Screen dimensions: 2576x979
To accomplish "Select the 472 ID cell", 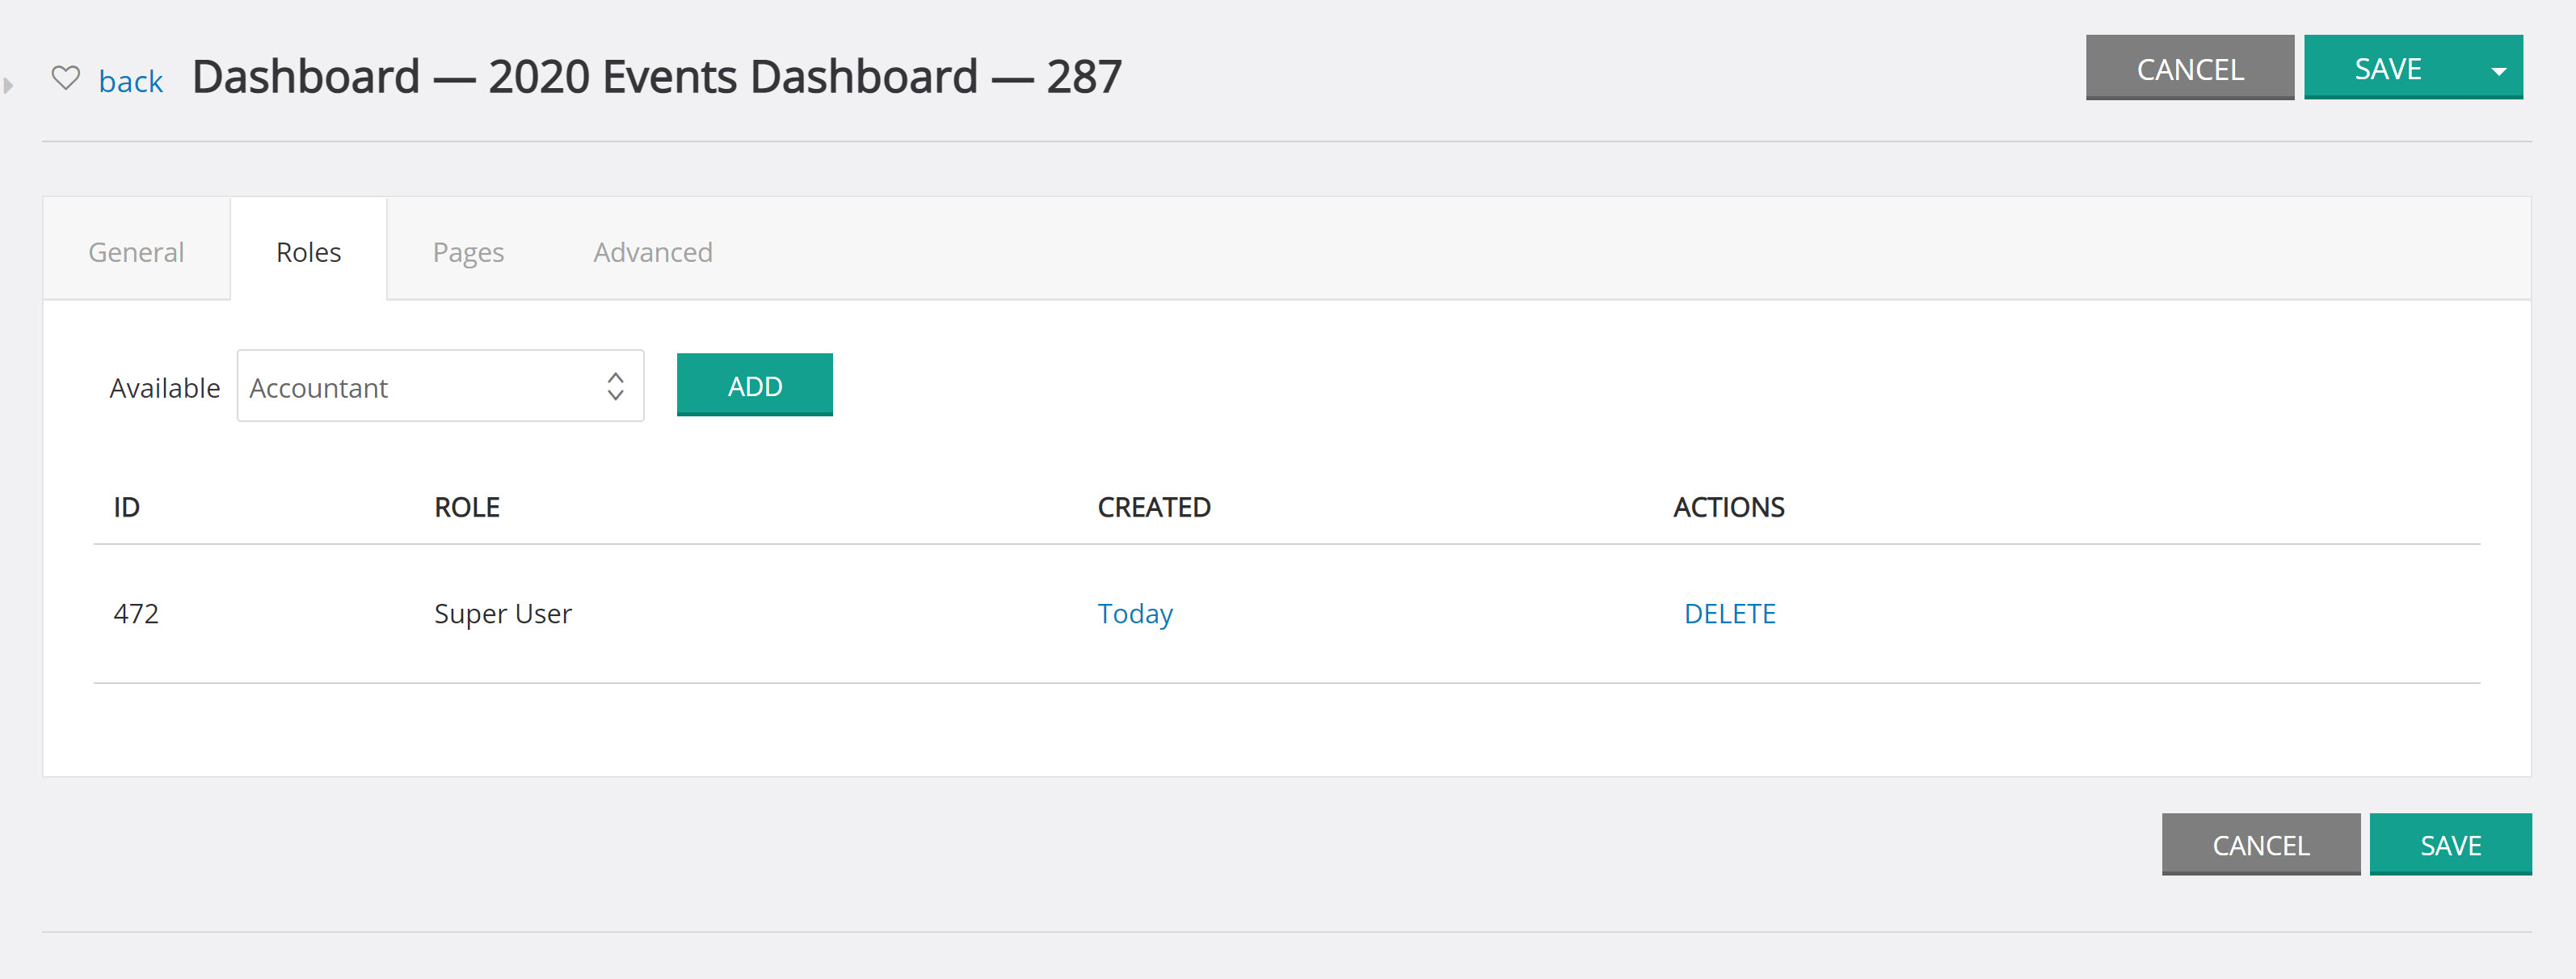I will click(136, 613).
